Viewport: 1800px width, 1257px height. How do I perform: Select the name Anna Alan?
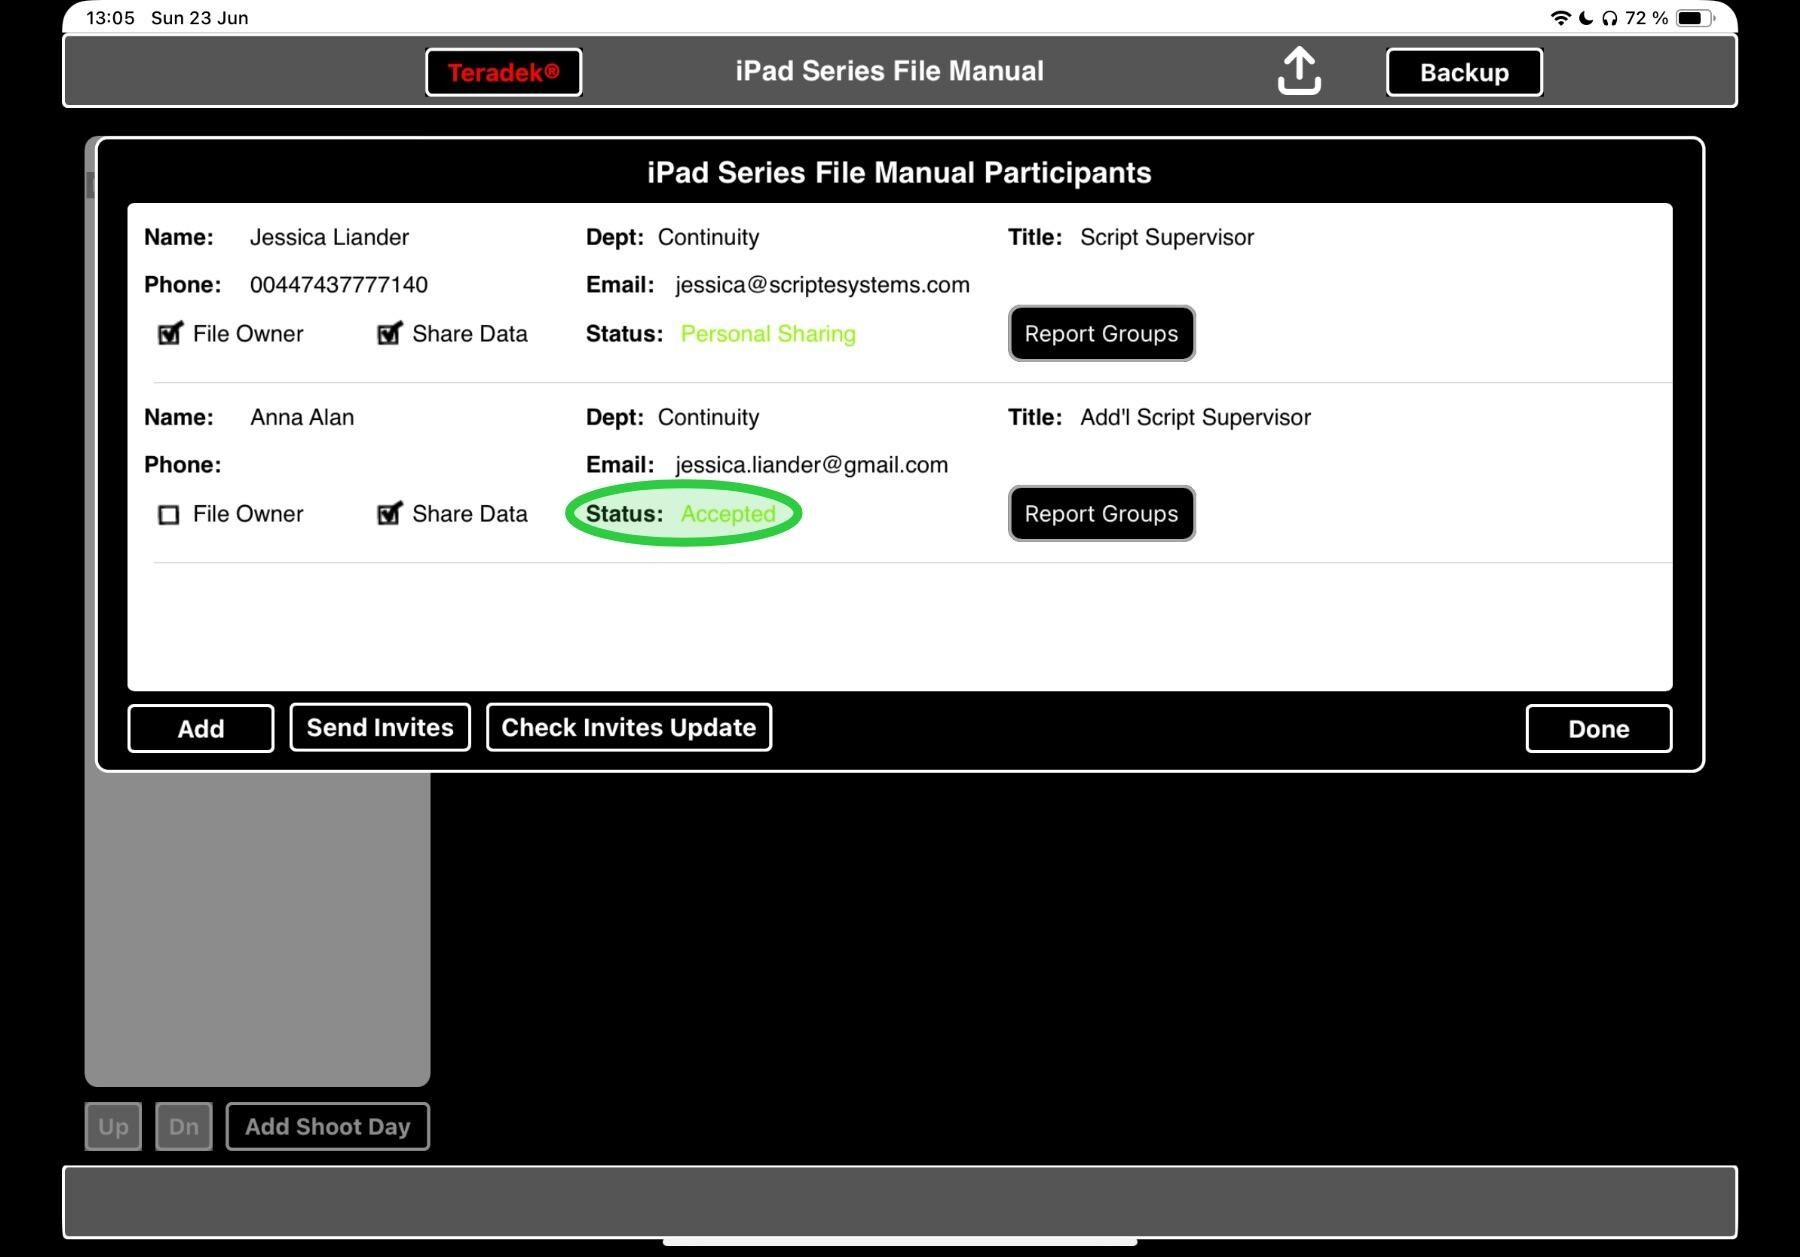click(302, 417)
